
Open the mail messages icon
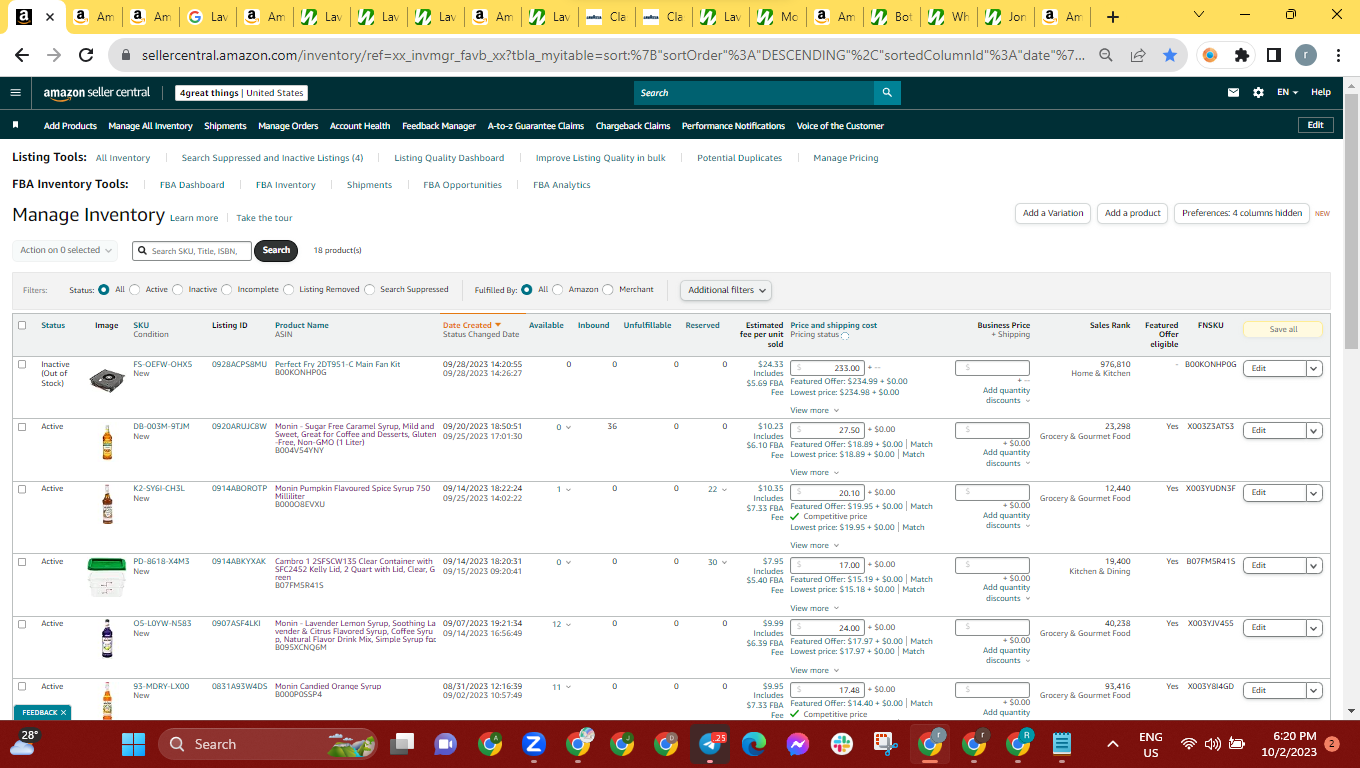click(x=1233, y=92)
